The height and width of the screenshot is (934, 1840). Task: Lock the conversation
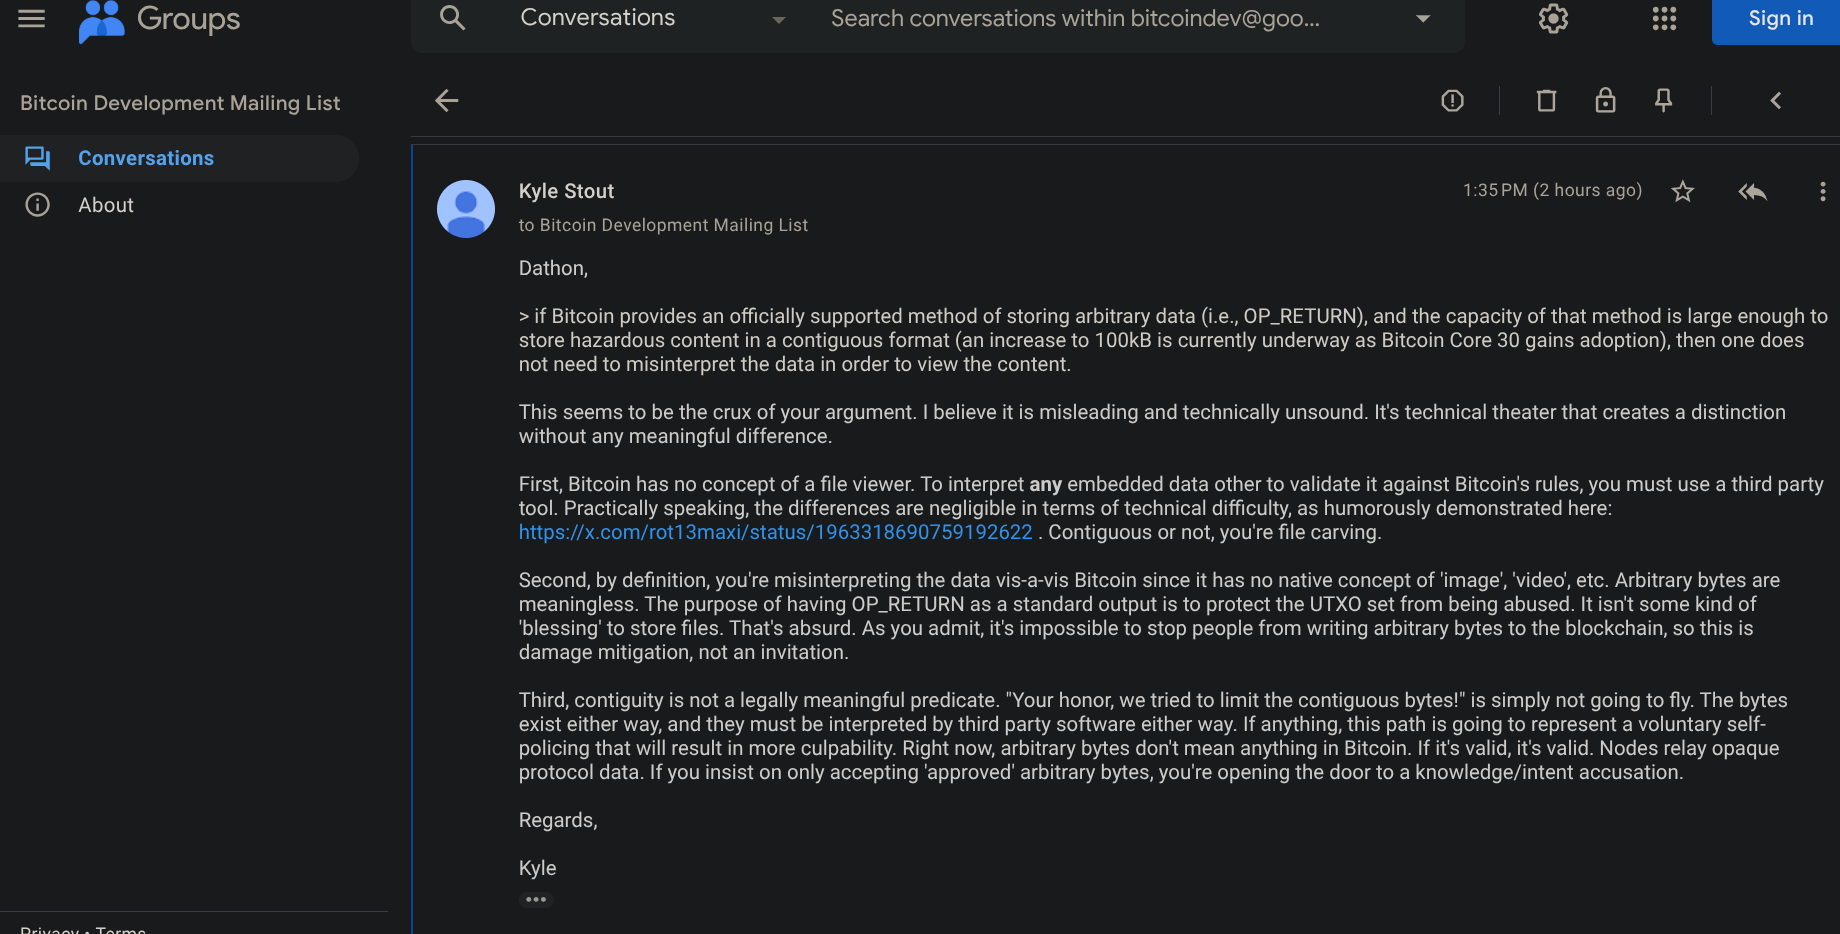coord(1605,100)
